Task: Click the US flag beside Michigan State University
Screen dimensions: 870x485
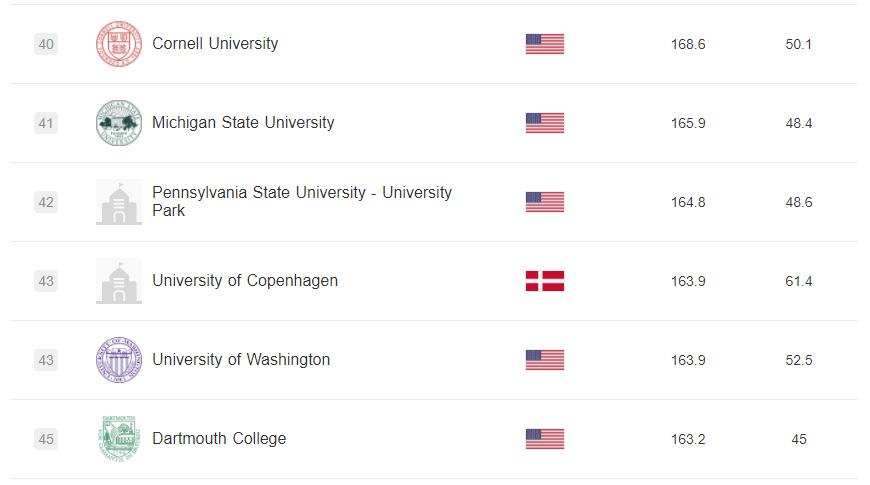Action: point(545,123)
